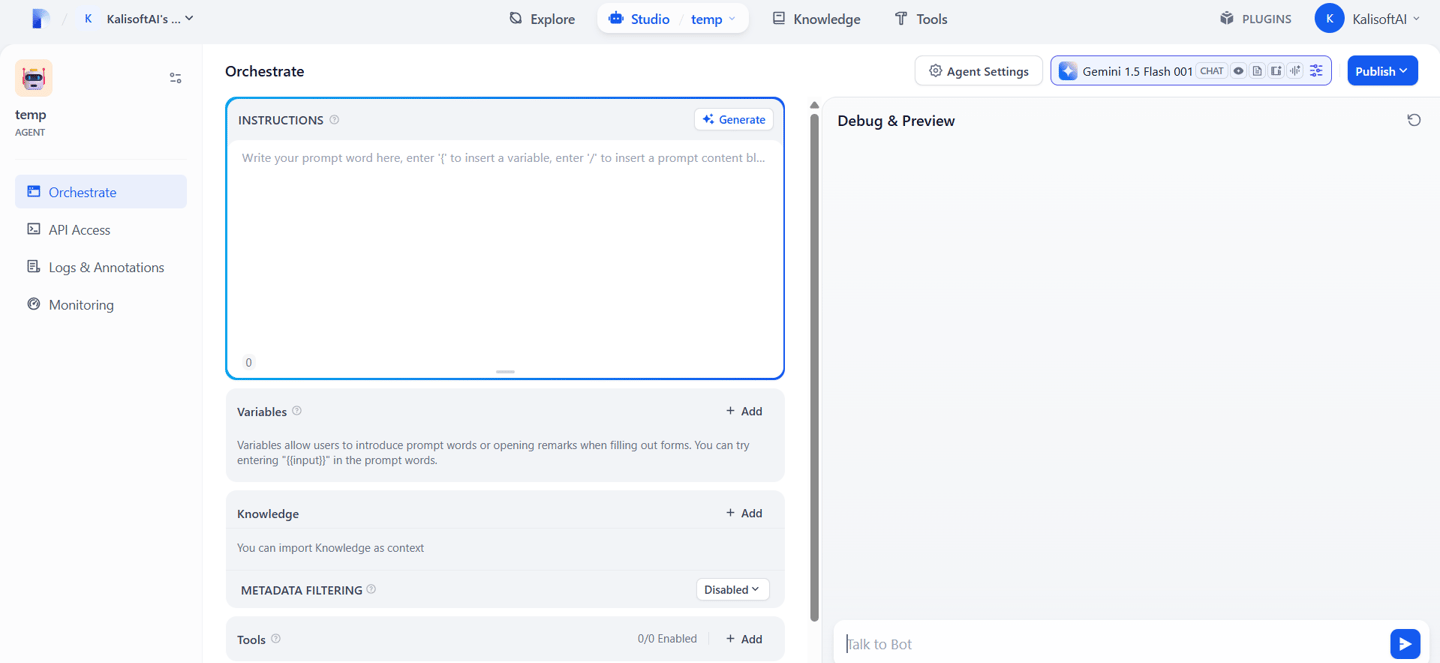Screen dimensions: 1440x663
Task: Send message with the blue arrow button
Action: [1405, 644]
